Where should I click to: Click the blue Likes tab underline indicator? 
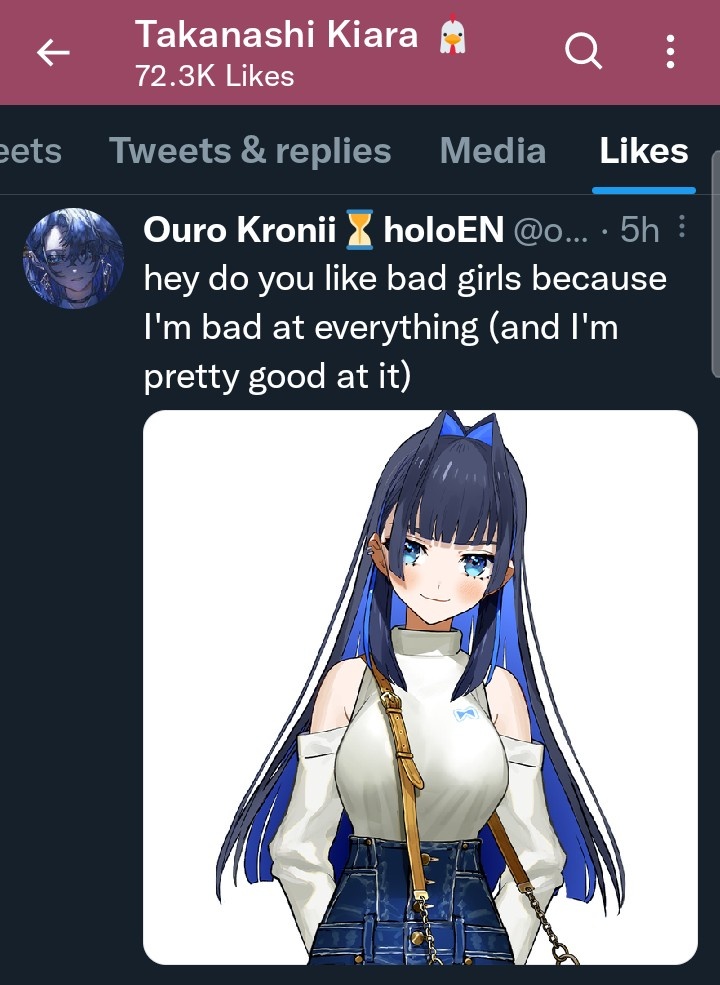(644, 190)
